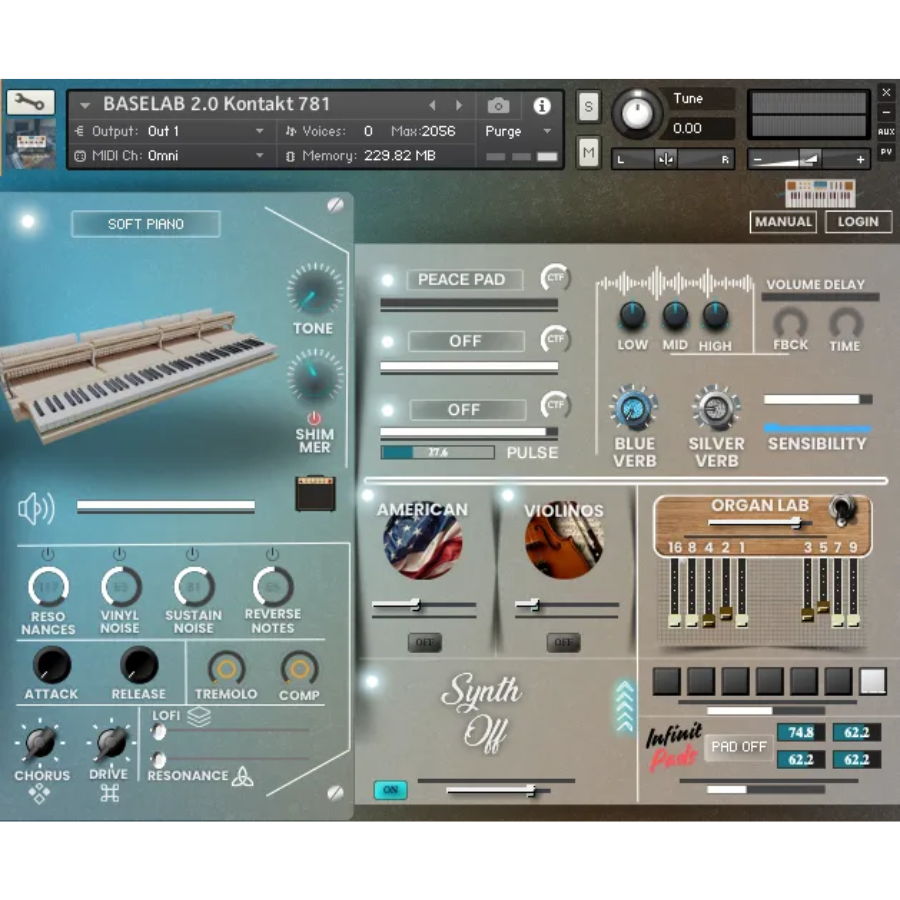The image size is (900, 900).
Task: Click the SILVER VERB knob
Action: pyautogui.click(x=716, y=409)
